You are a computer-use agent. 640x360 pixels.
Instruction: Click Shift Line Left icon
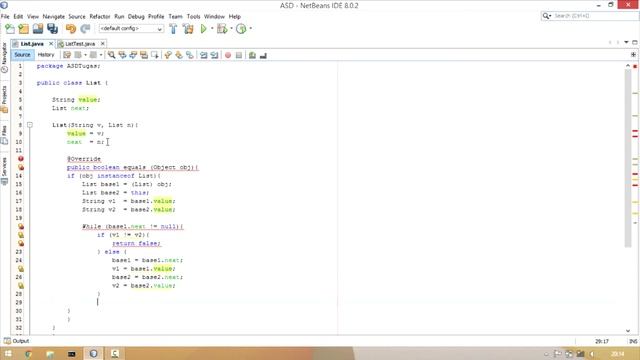tap(203, 55)
